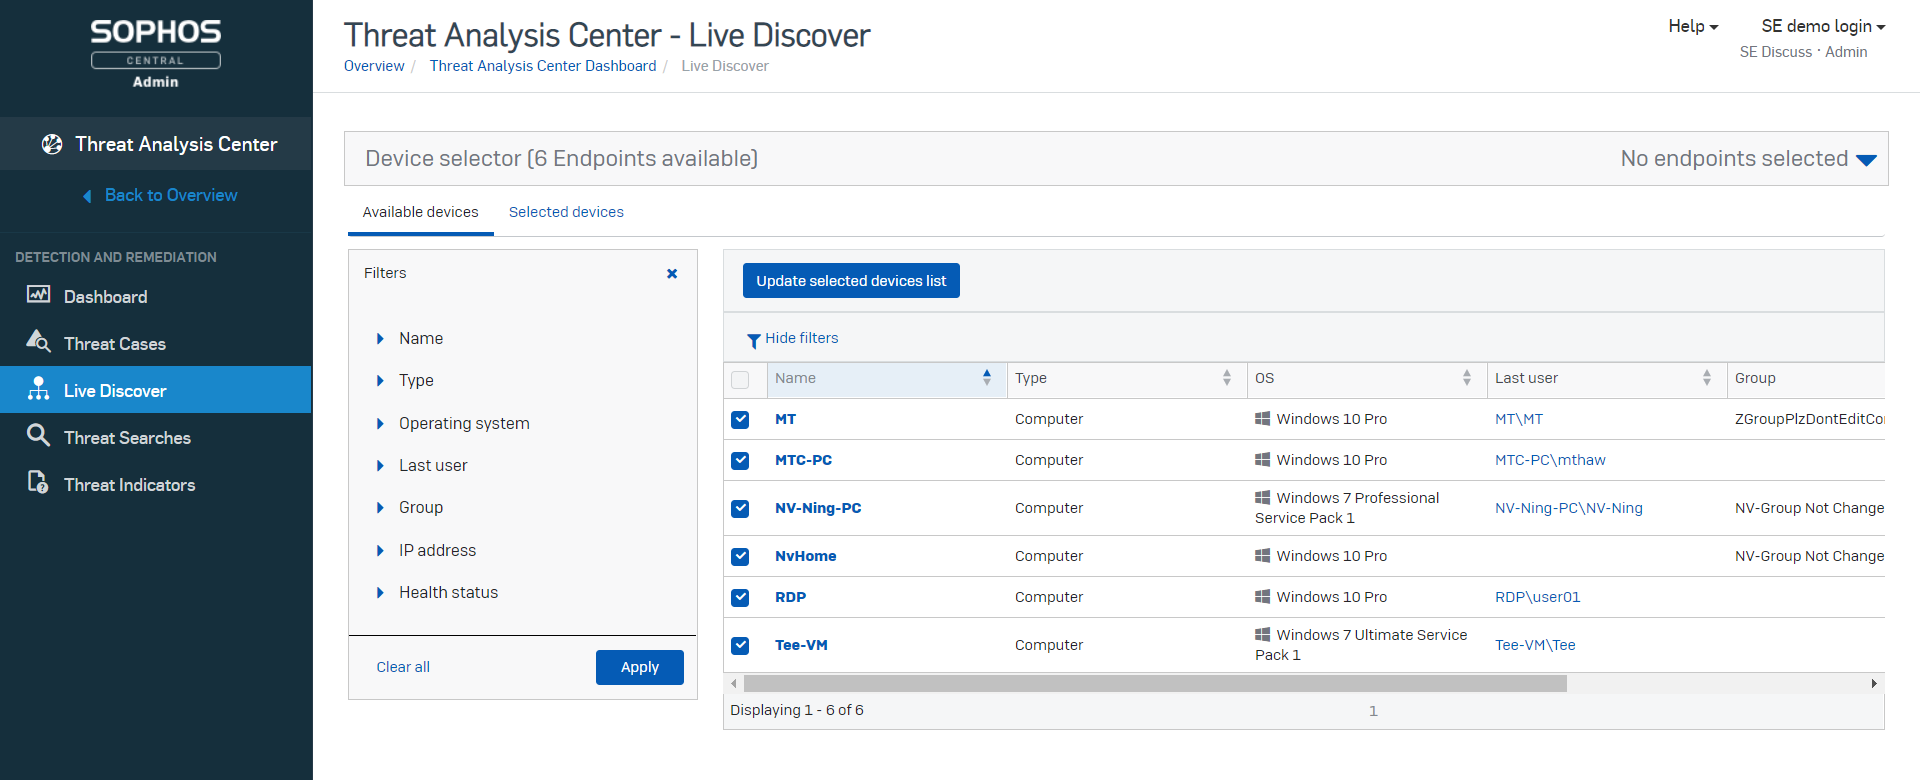Open the No endpoints selected dropdown arrow
This screenshot has height=780, width=1920.
coord(1866,160)
